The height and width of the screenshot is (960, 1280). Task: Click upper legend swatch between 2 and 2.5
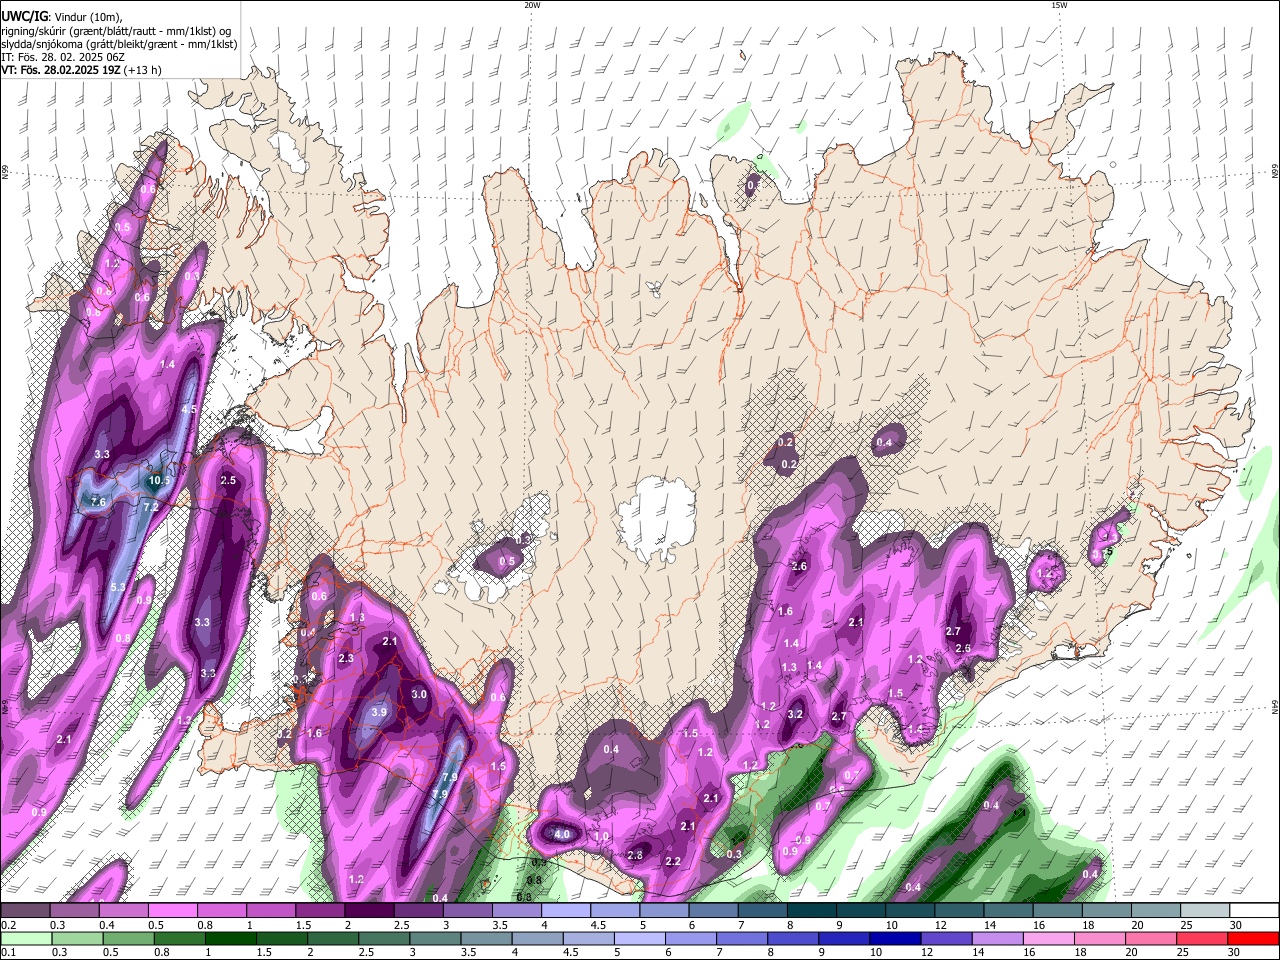[369, 911]
